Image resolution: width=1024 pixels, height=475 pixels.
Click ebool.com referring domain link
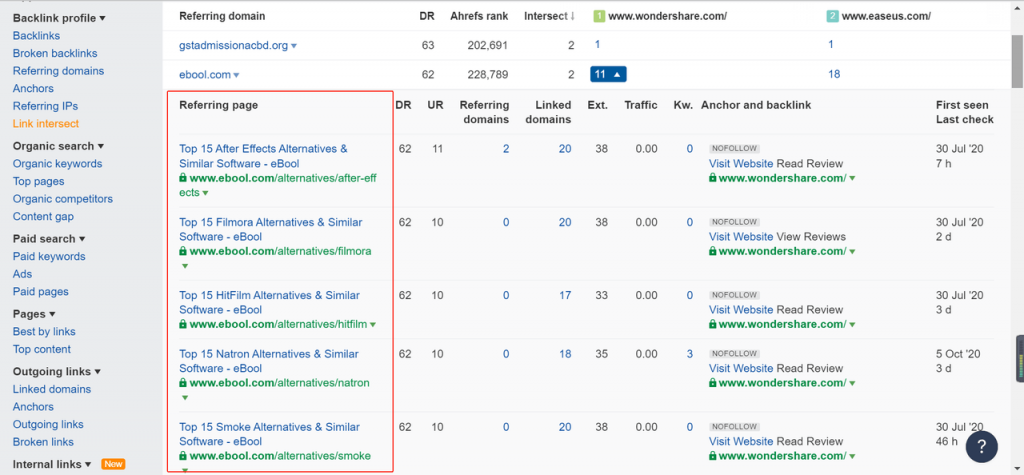tap(205, 75)
